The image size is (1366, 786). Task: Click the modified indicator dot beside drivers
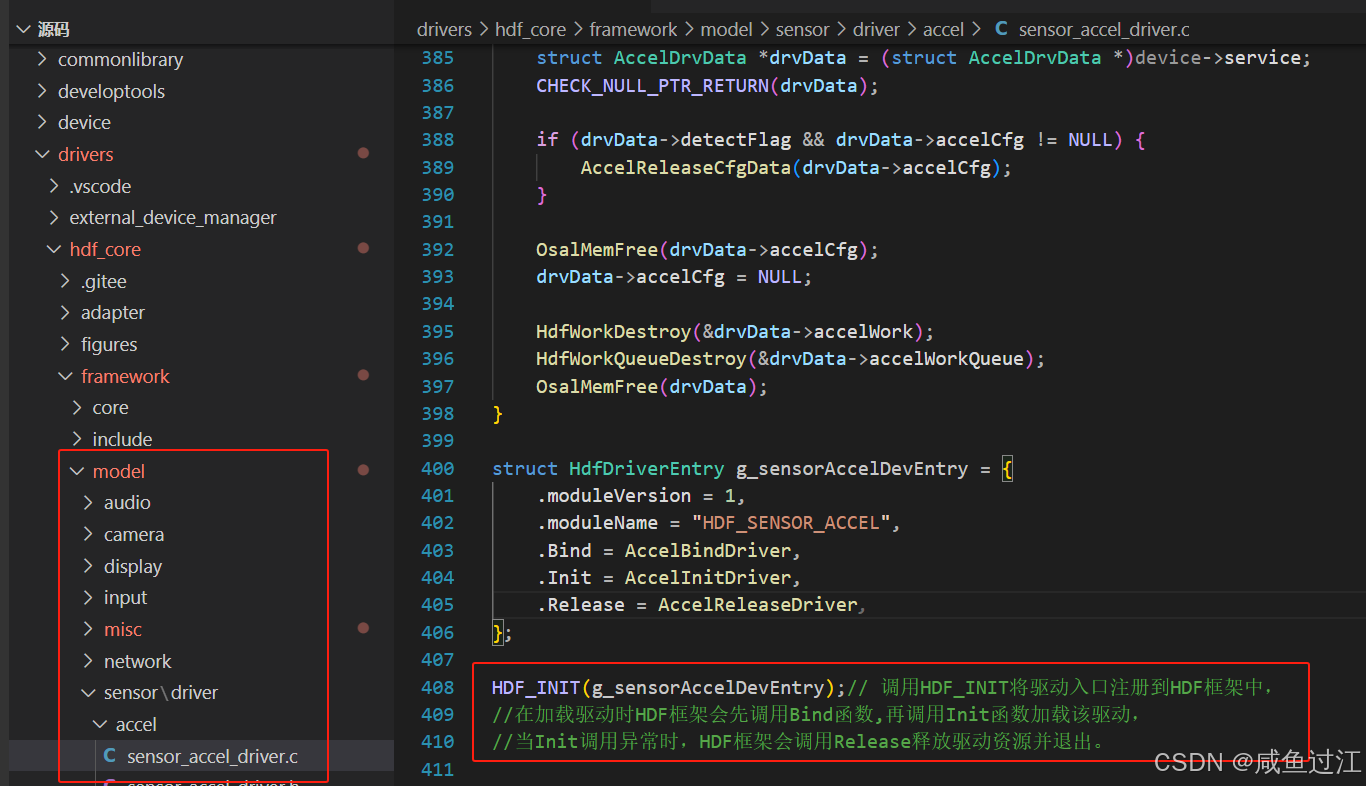(362, 154)
